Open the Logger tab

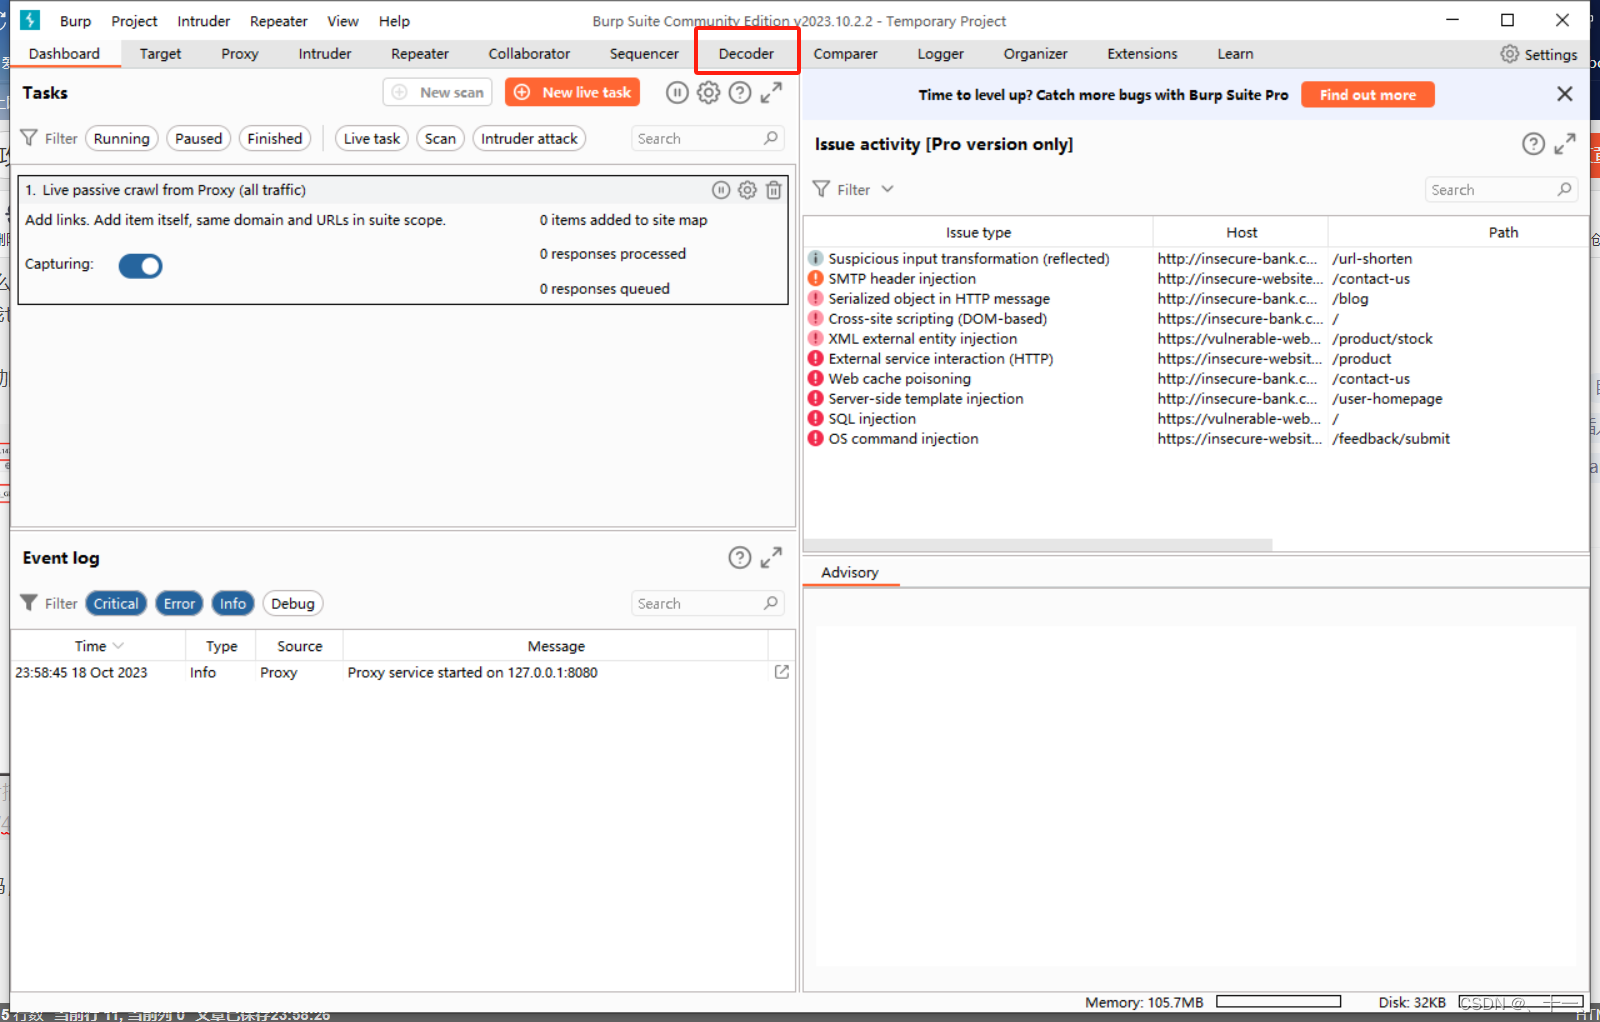click(x=941, y=54)
